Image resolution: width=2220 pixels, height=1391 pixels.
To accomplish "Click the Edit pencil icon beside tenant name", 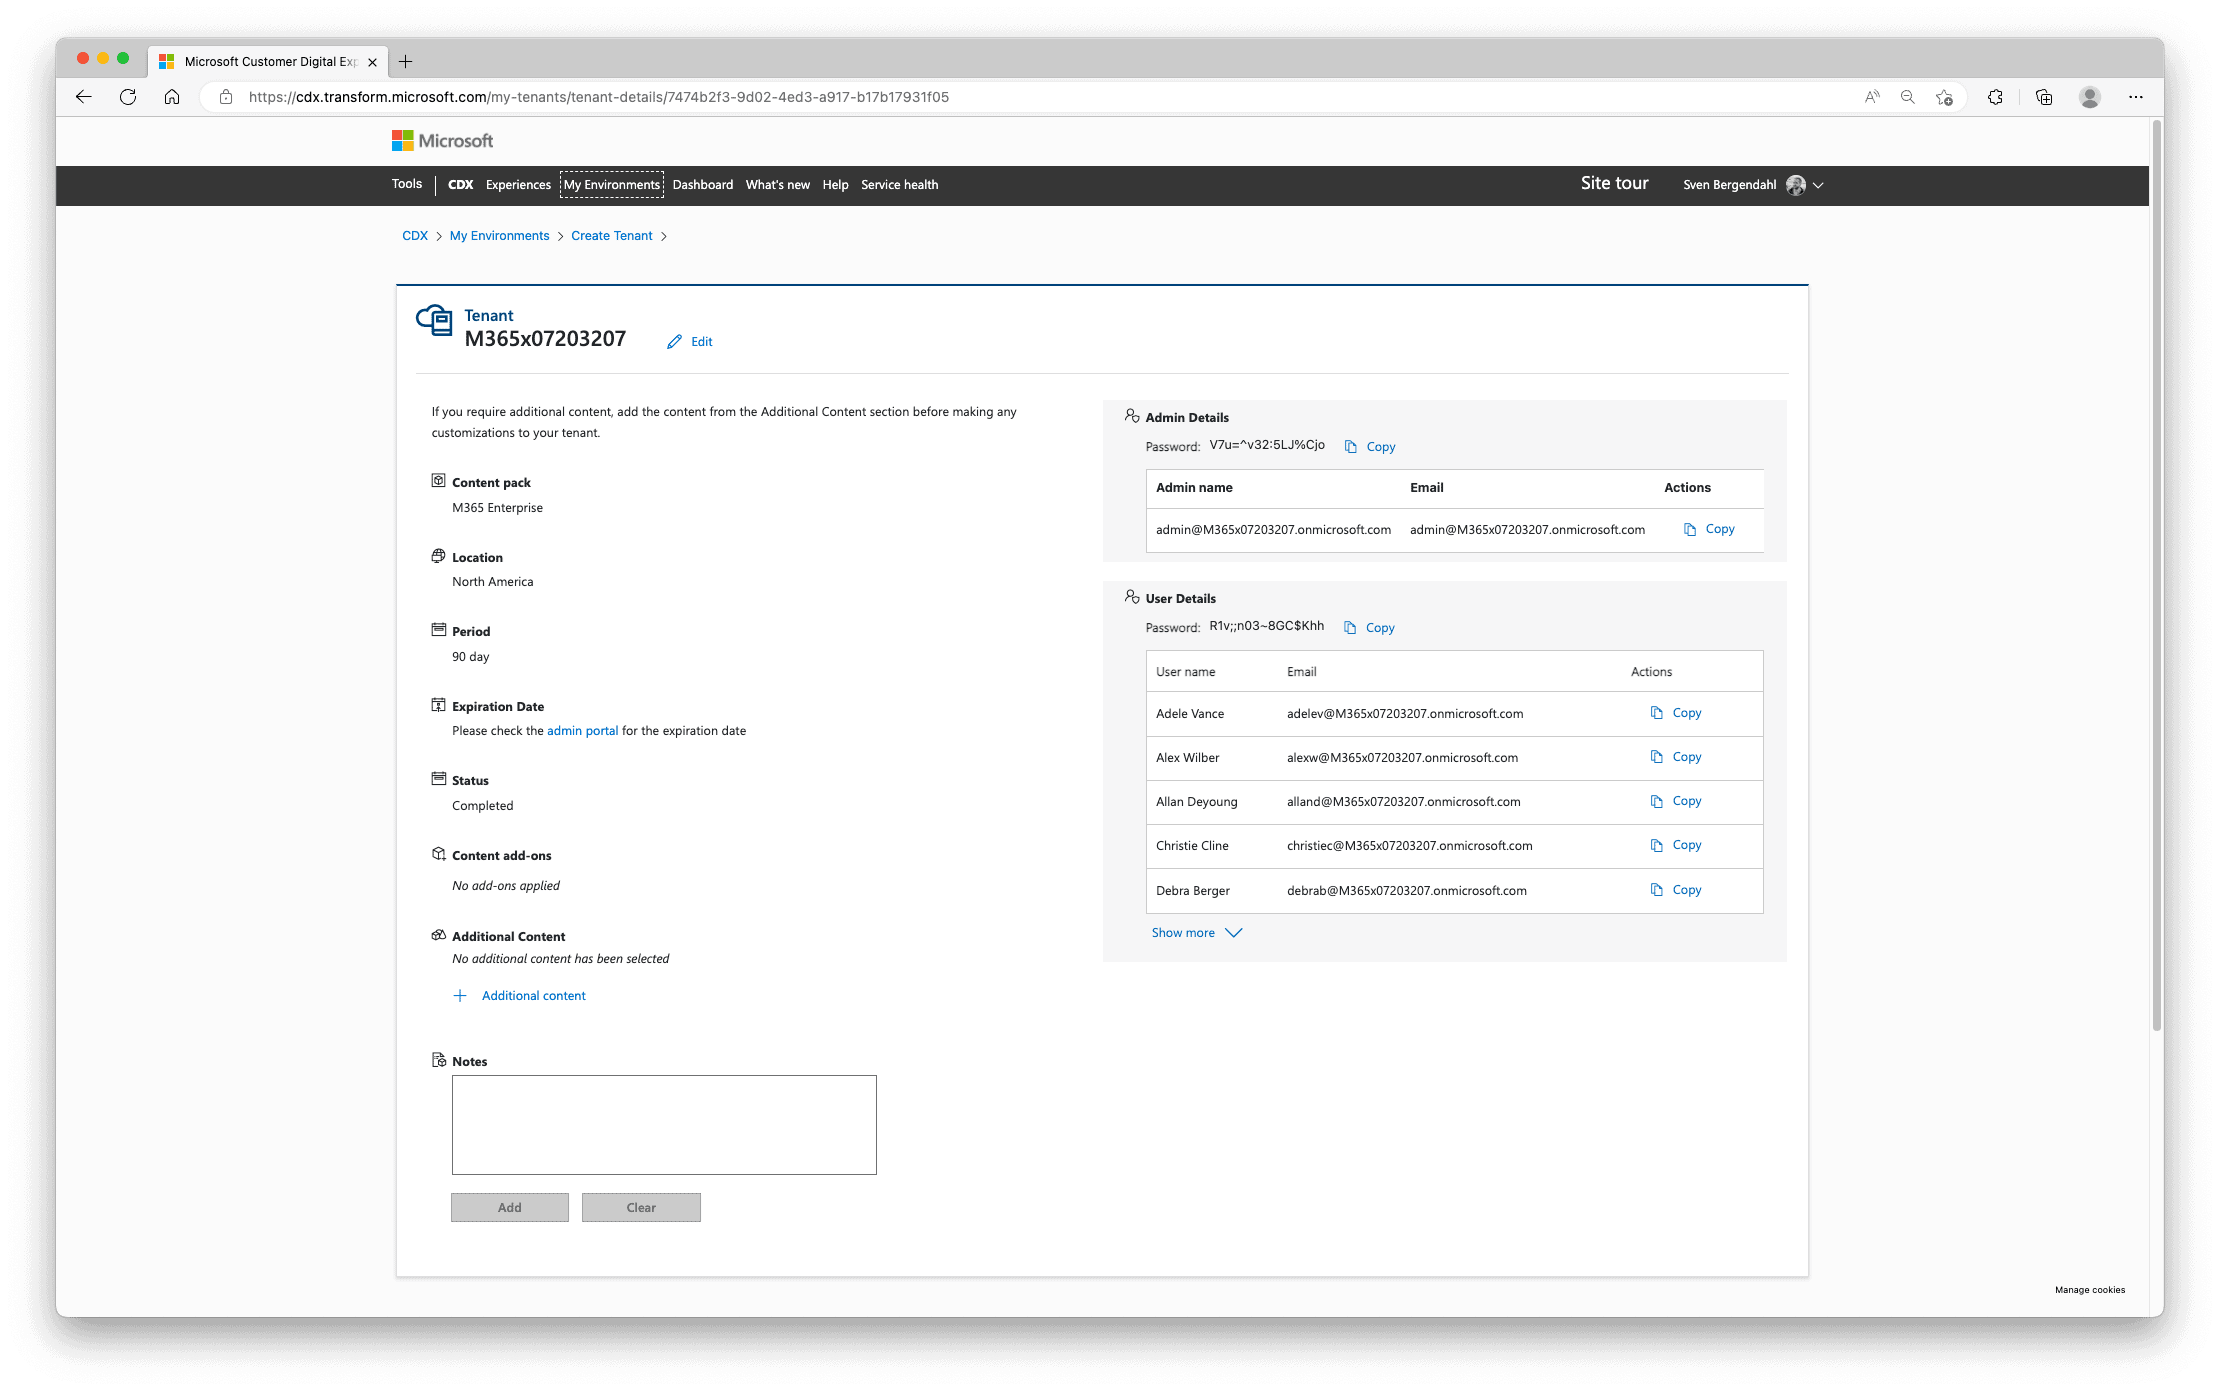I will (x=675, y=342).
